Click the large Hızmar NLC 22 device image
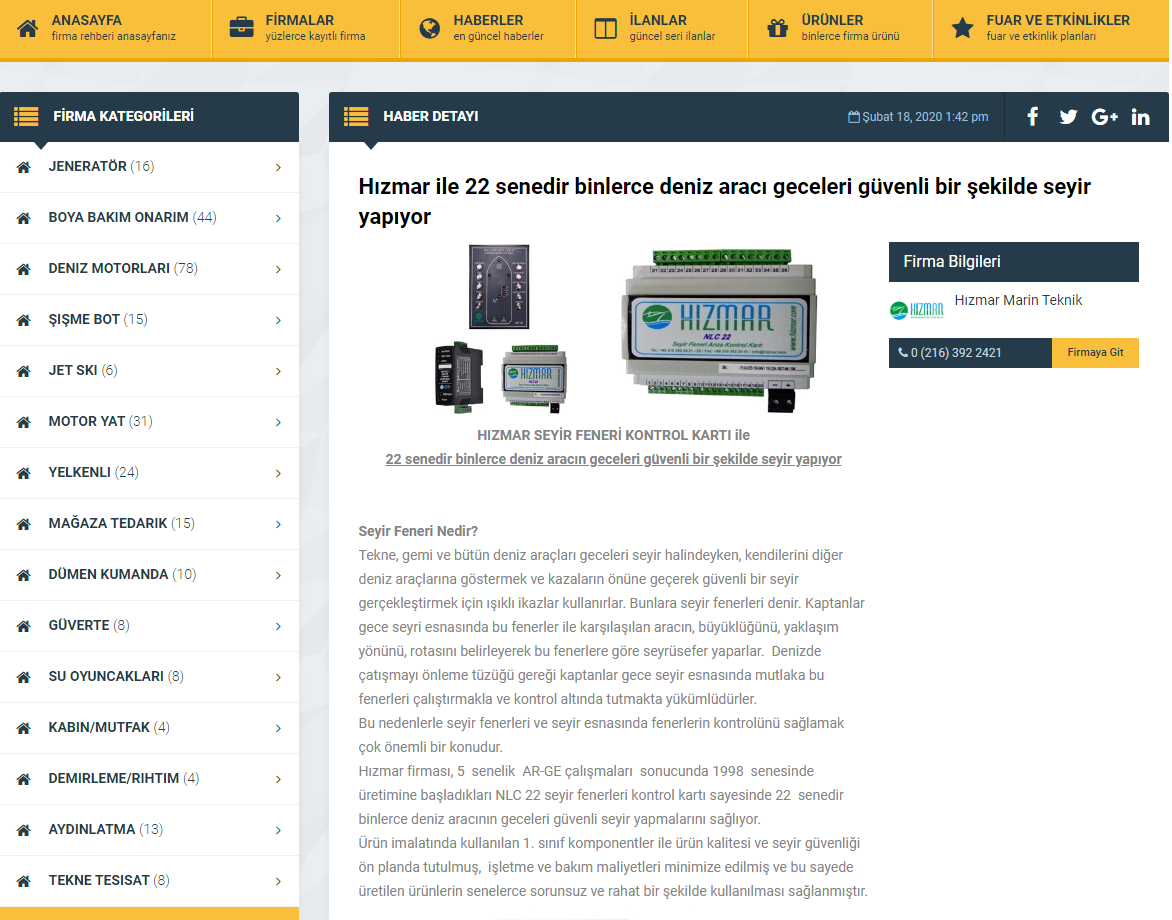The height and width of the screenshot is (920, 1172). (719, 330)
